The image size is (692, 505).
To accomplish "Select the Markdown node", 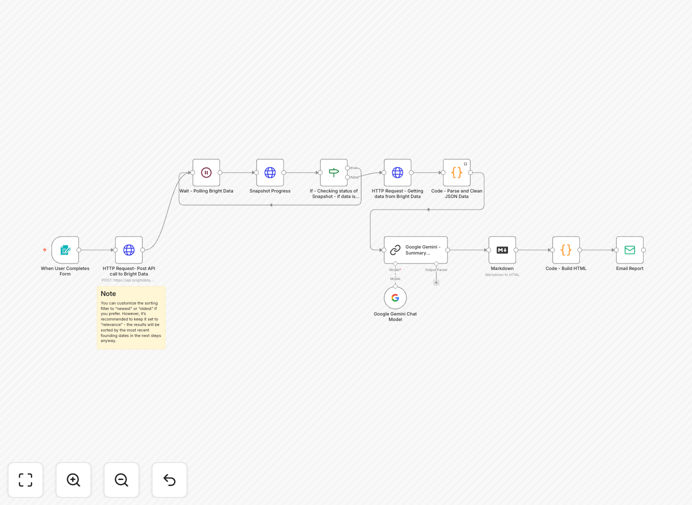I will (x=502, y=250).
